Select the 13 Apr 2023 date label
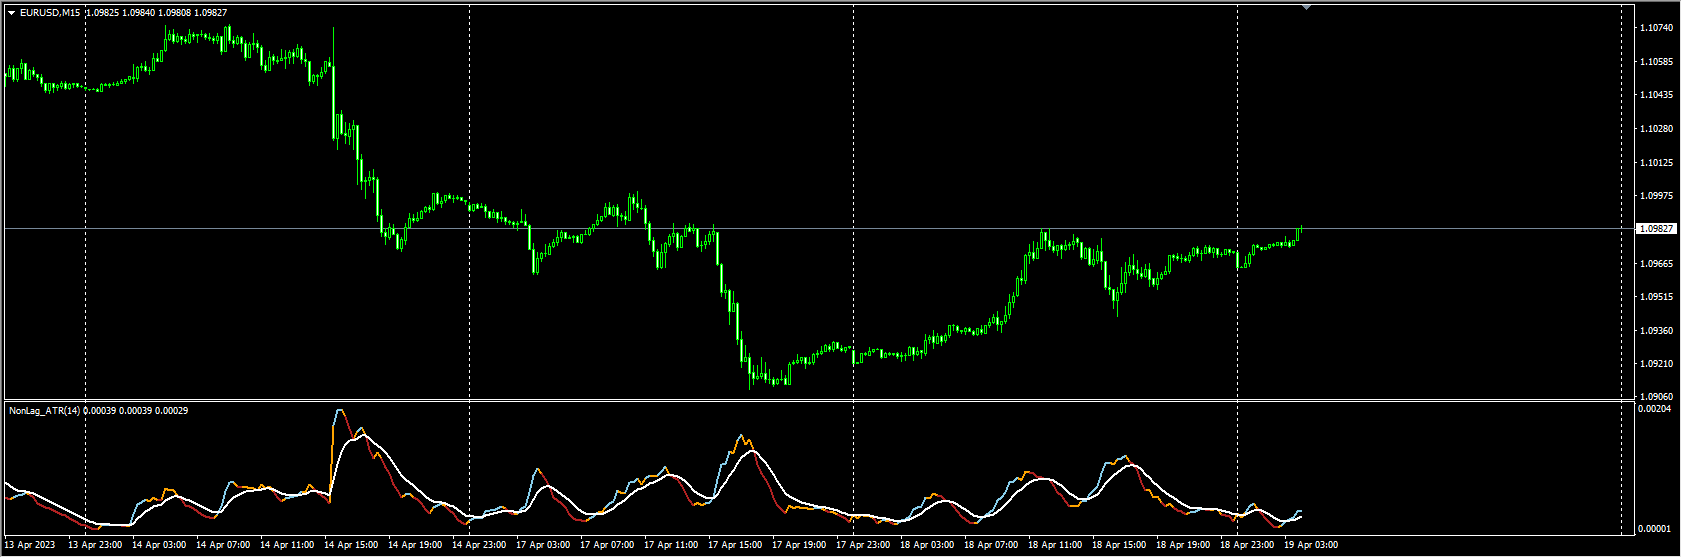Image resolution: width=1682 pixels, height=558 pixels. 29,545
